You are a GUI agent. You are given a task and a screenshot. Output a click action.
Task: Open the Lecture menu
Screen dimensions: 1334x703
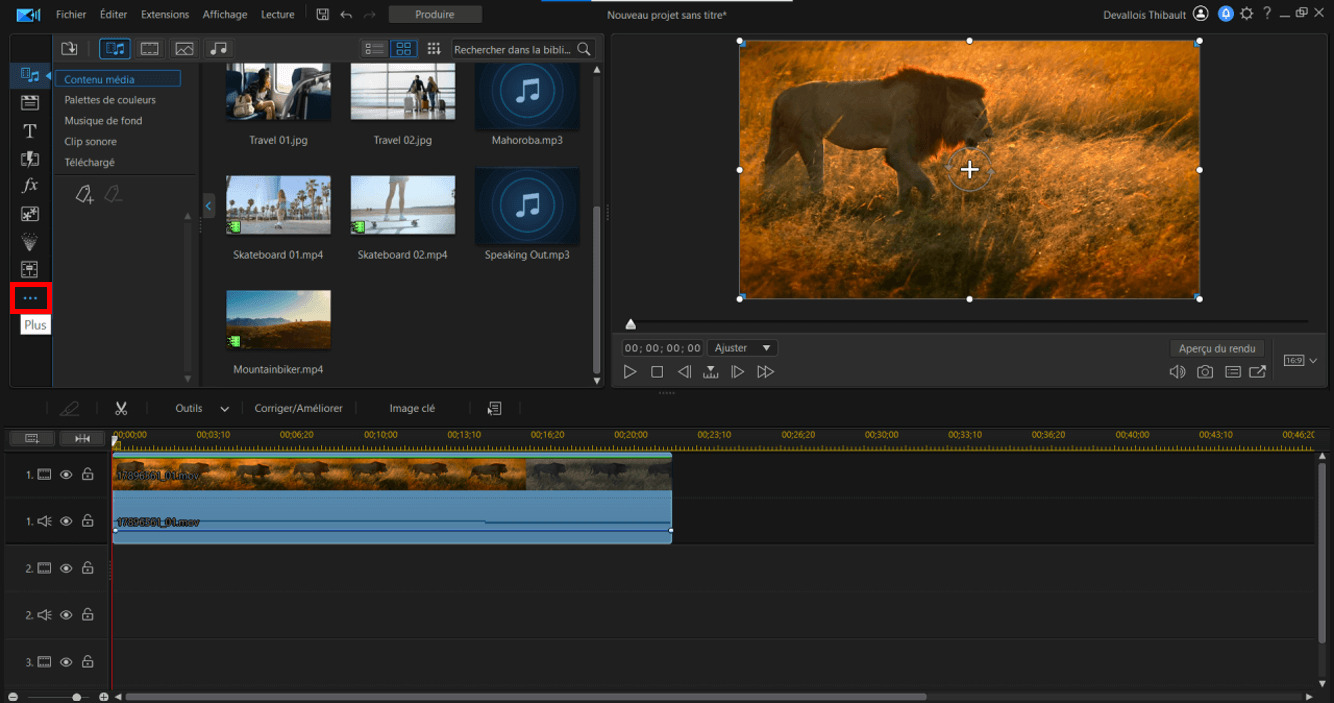tap(278, 15)
